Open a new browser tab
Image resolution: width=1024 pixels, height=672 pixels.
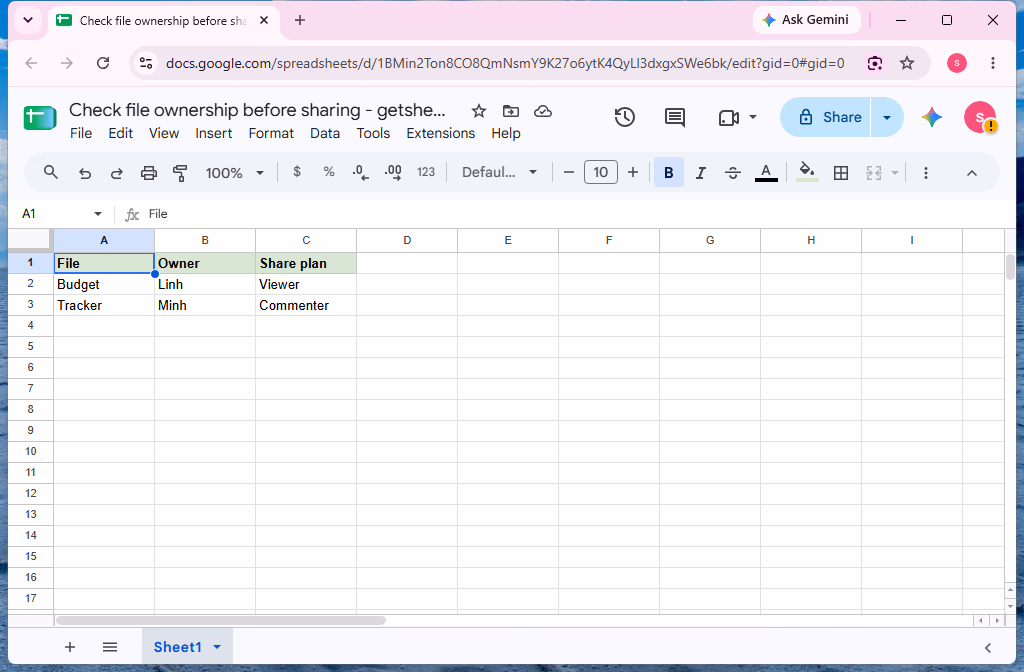pyautogui.click(x=300, y=20)
